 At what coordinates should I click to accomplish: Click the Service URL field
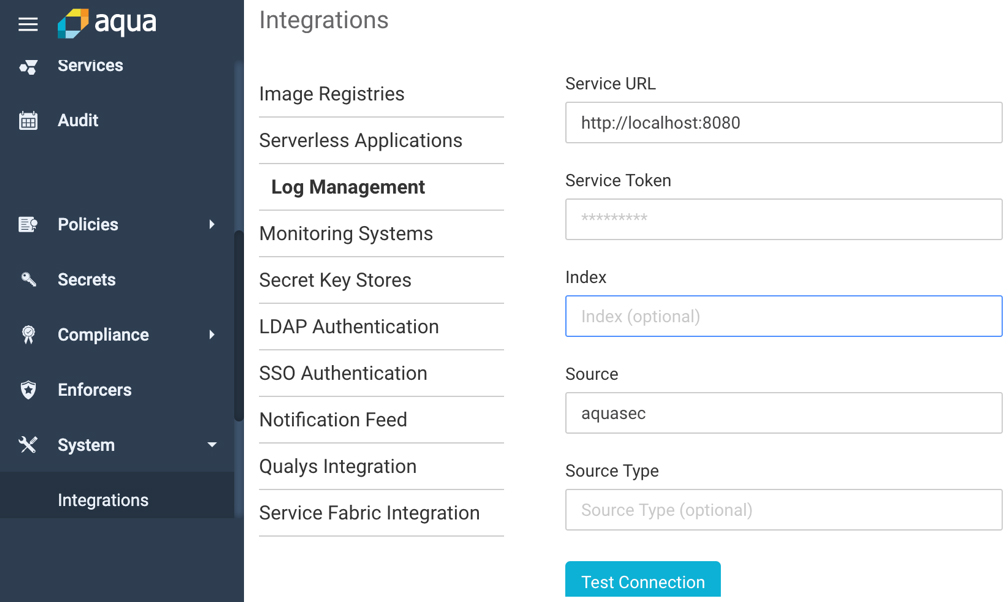784,122
